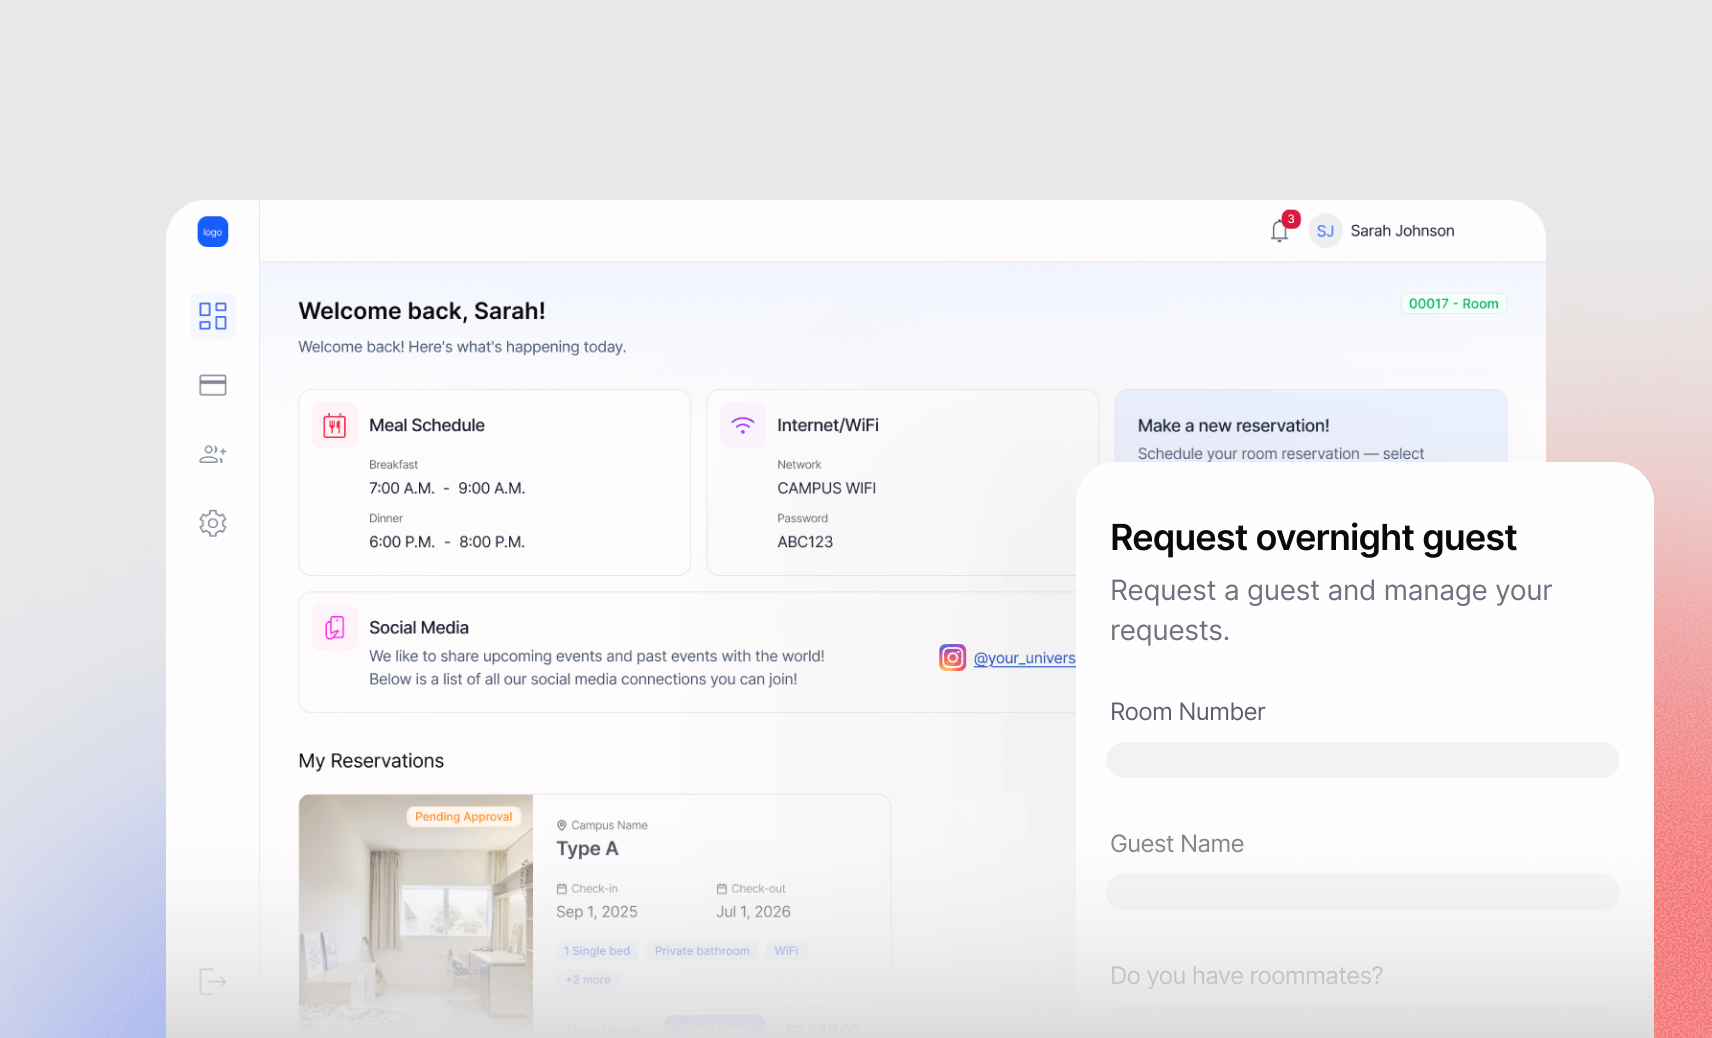Click the @your_university Instagram link
The width and height of the screenshot is (1712, 1038).
coord(1024,658)
